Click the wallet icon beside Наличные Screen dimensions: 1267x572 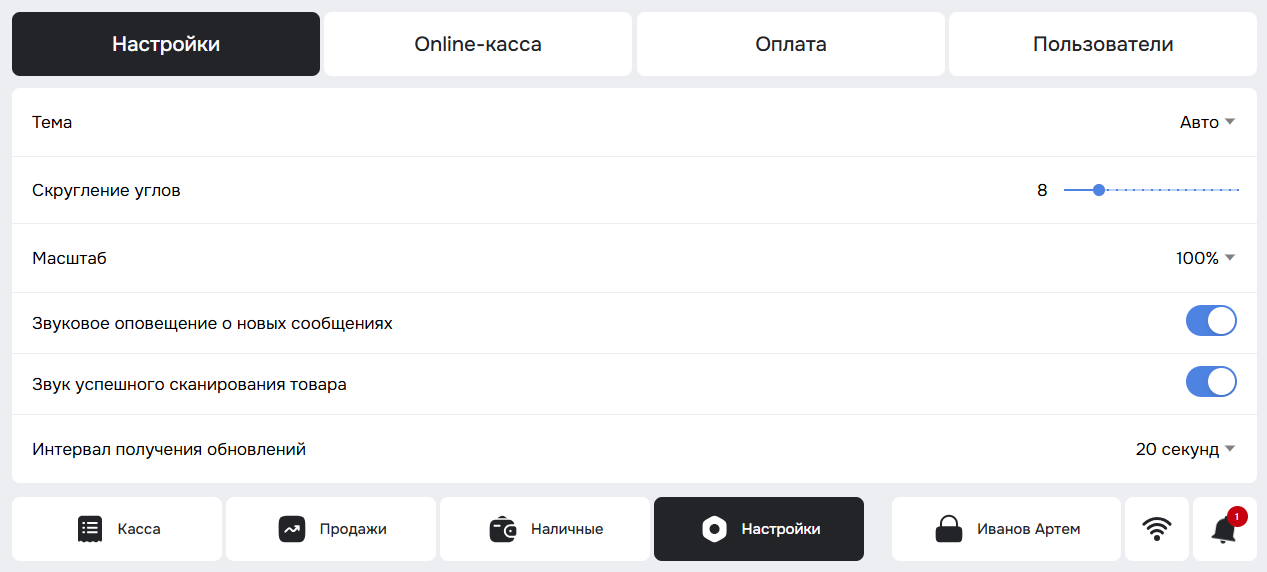503,529
